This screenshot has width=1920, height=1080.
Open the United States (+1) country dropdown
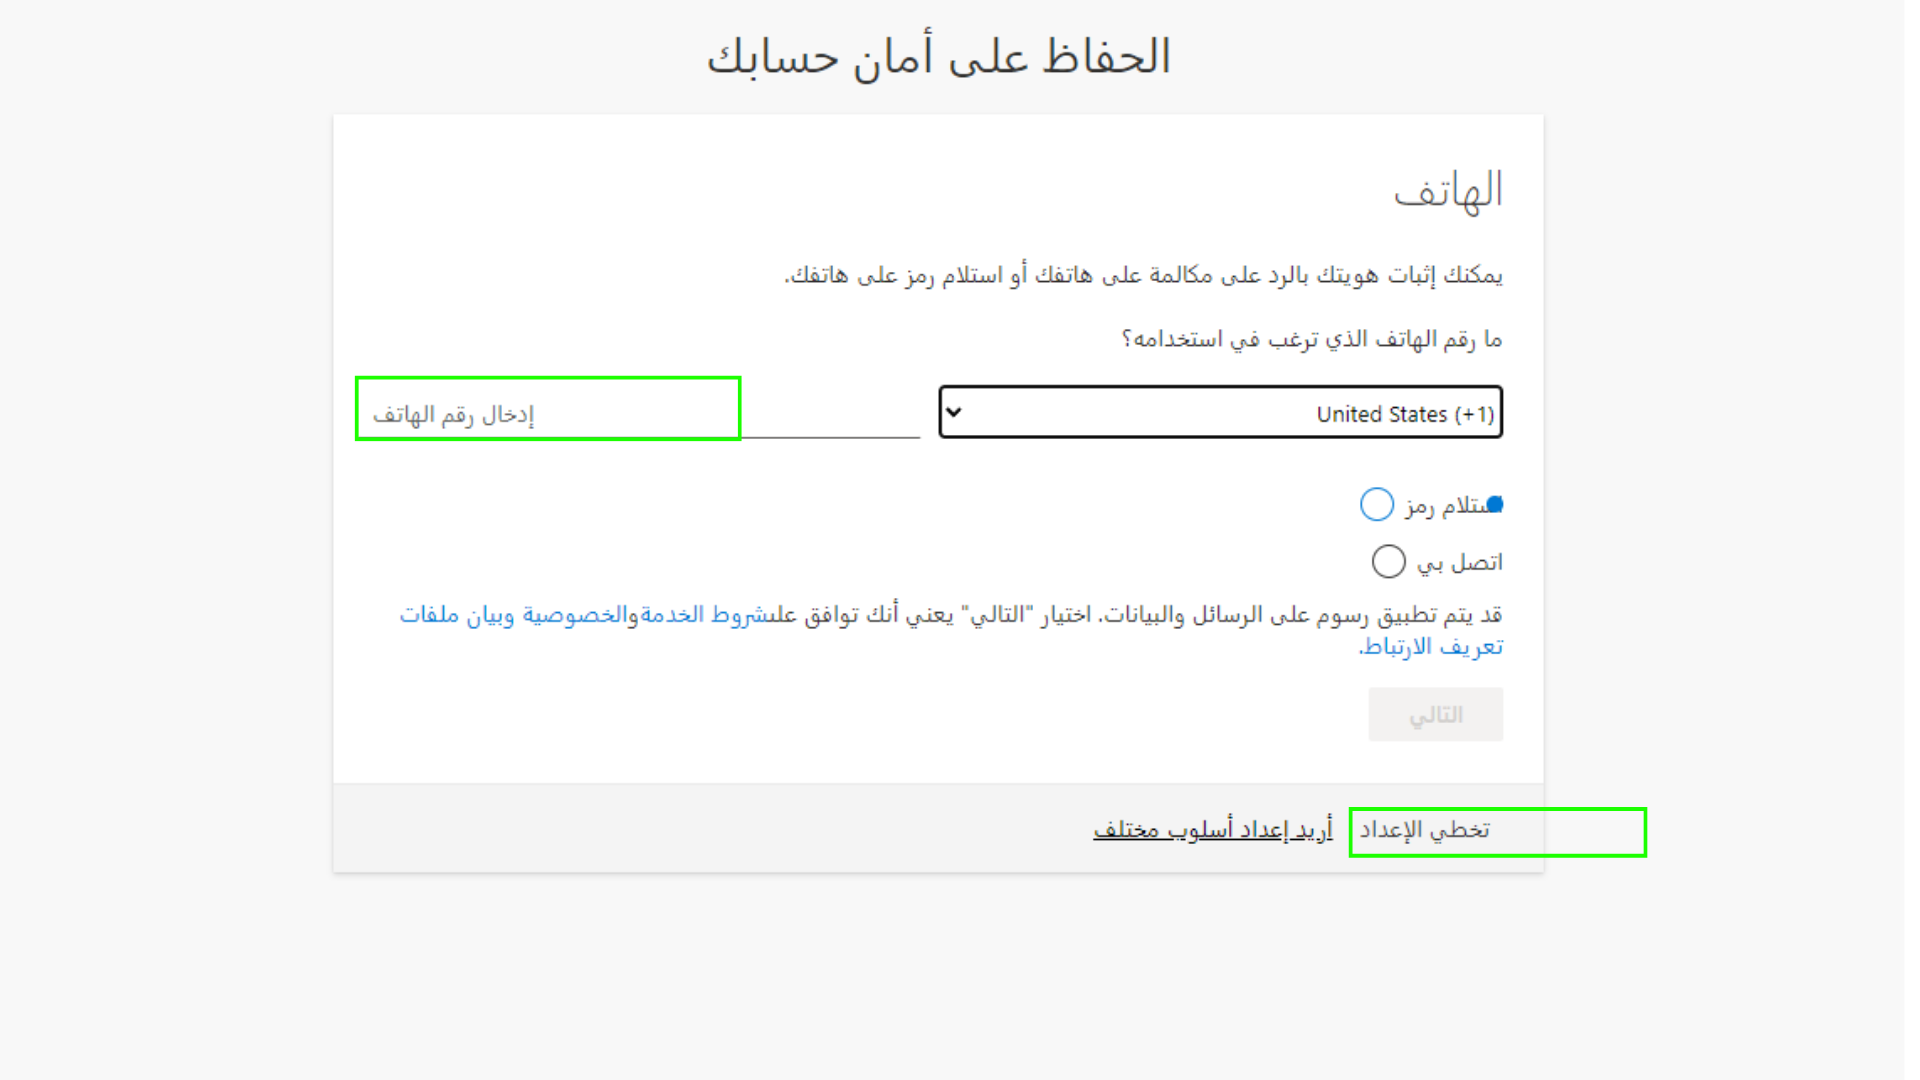(1220, 413)
